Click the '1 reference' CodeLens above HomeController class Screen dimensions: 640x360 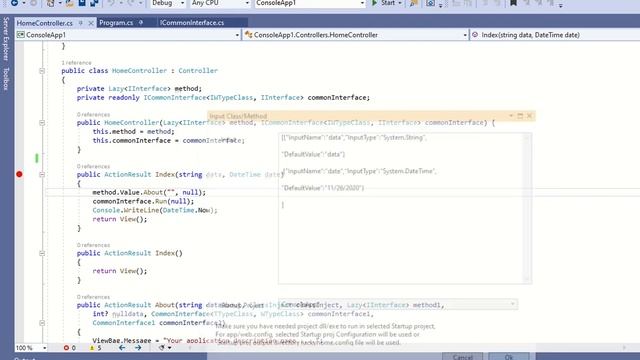(x=76, y=63)
